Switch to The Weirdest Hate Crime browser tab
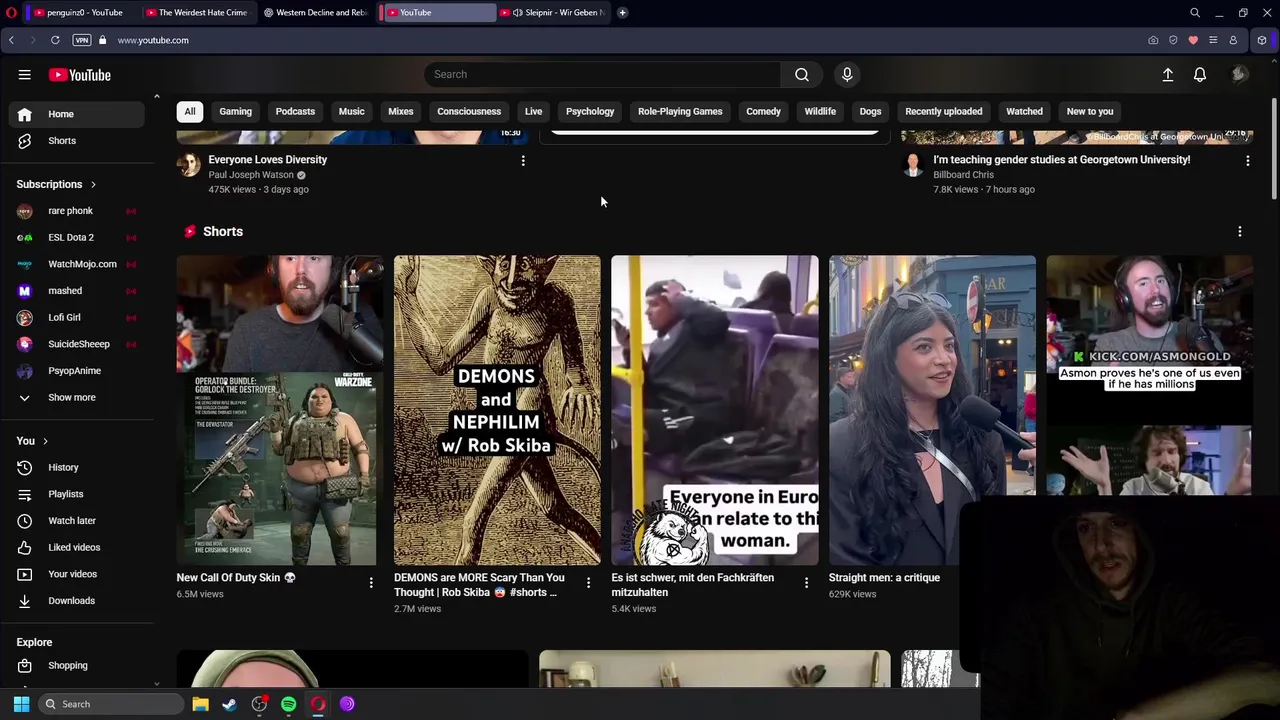This screenshot has width=1280, height=720. (x=196, y=13)
